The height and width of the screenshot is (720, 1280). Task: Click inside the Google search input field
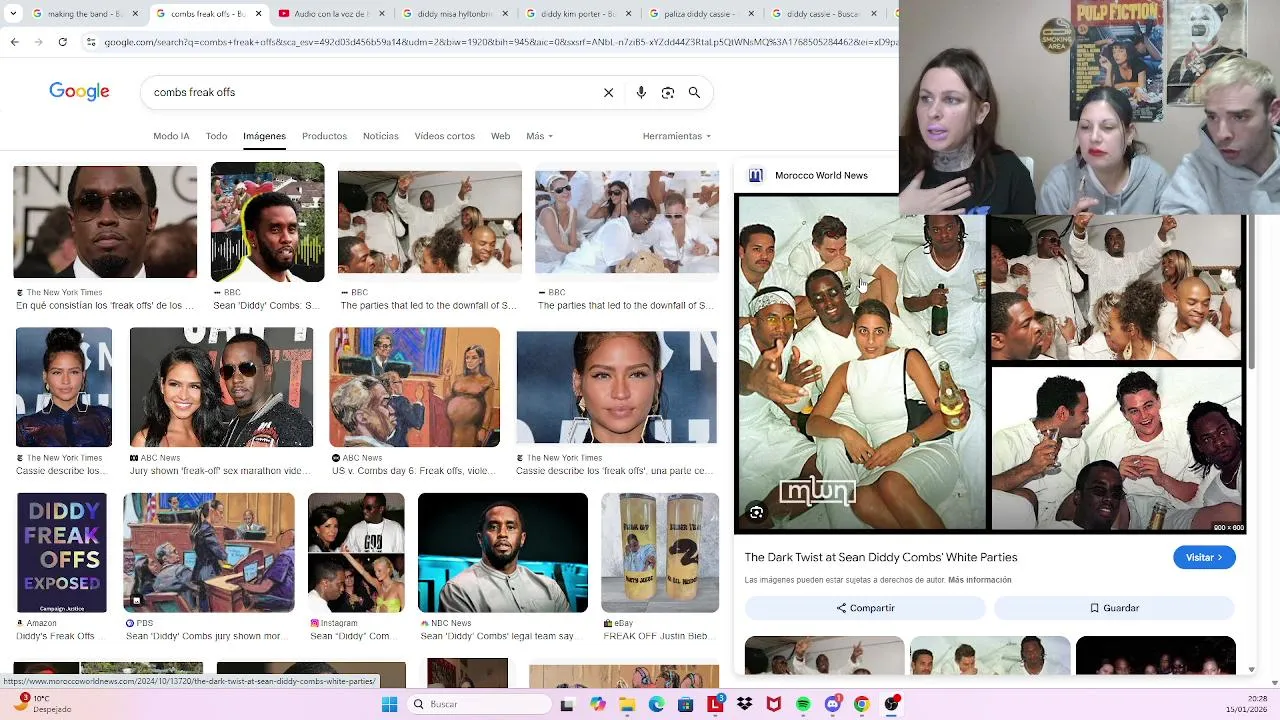click(370, 92)
